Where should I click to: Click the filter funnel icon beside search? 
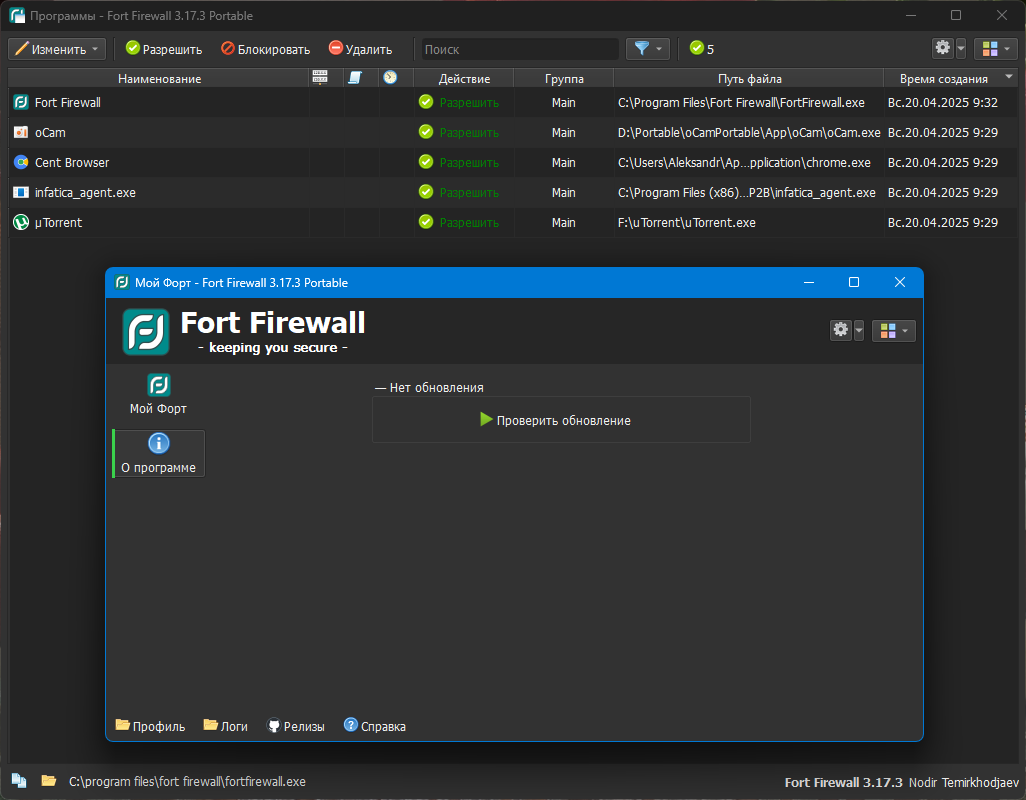point(641,48)
